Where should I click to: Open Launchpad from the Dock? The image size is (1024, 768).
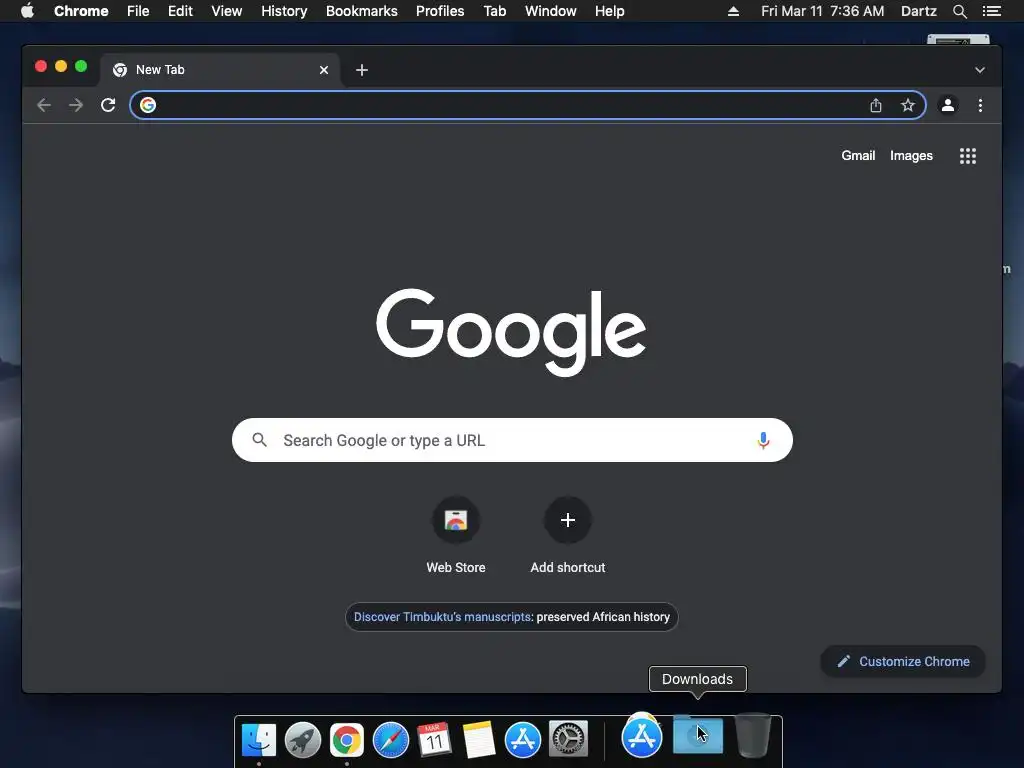click(x=303, y=740)
